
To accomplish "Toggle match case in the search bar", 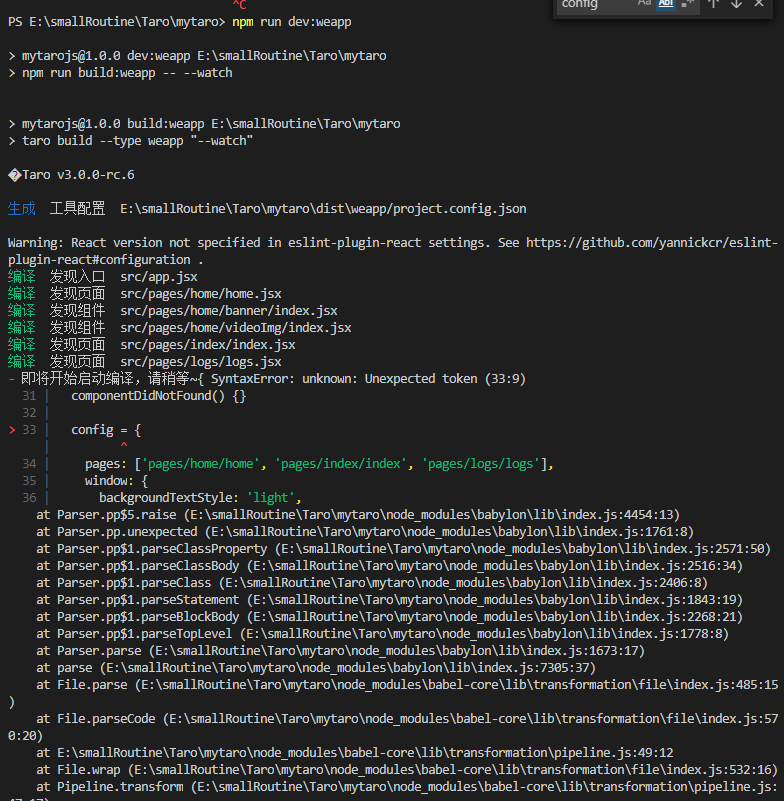I will (644, 6).
